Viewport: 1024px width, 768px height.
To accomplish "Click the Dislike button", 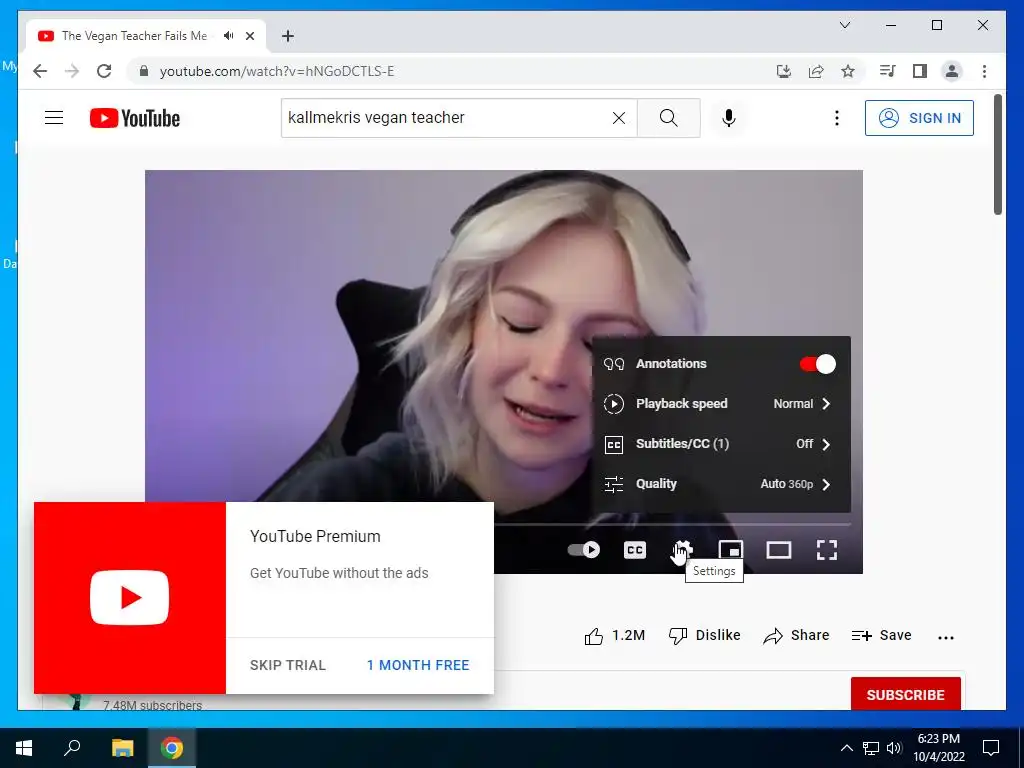I will click(x=705, y=635).
